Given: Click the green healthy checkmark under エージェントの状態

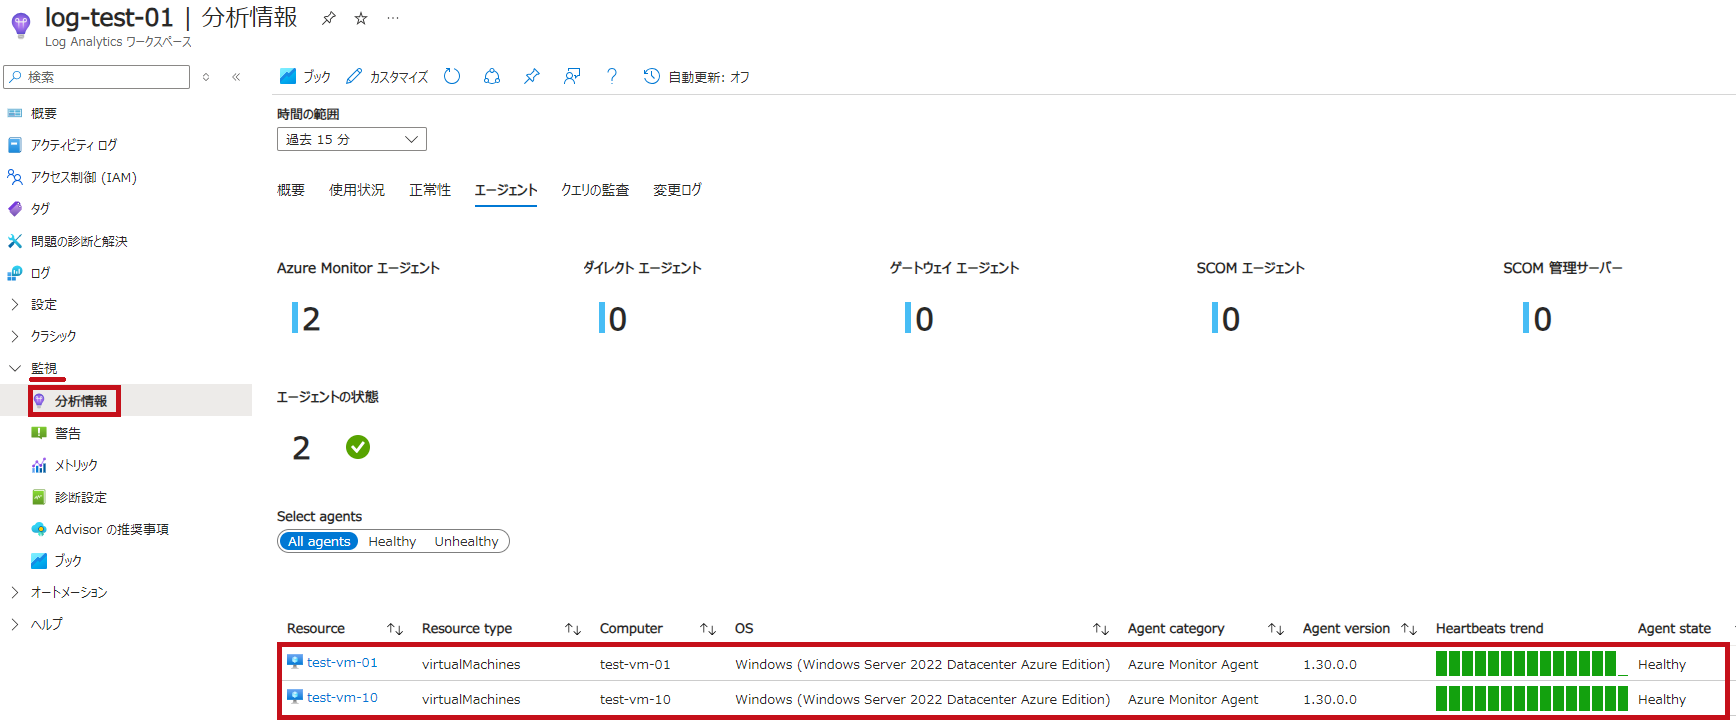Looking at the screenshot, I should (358, 447).
